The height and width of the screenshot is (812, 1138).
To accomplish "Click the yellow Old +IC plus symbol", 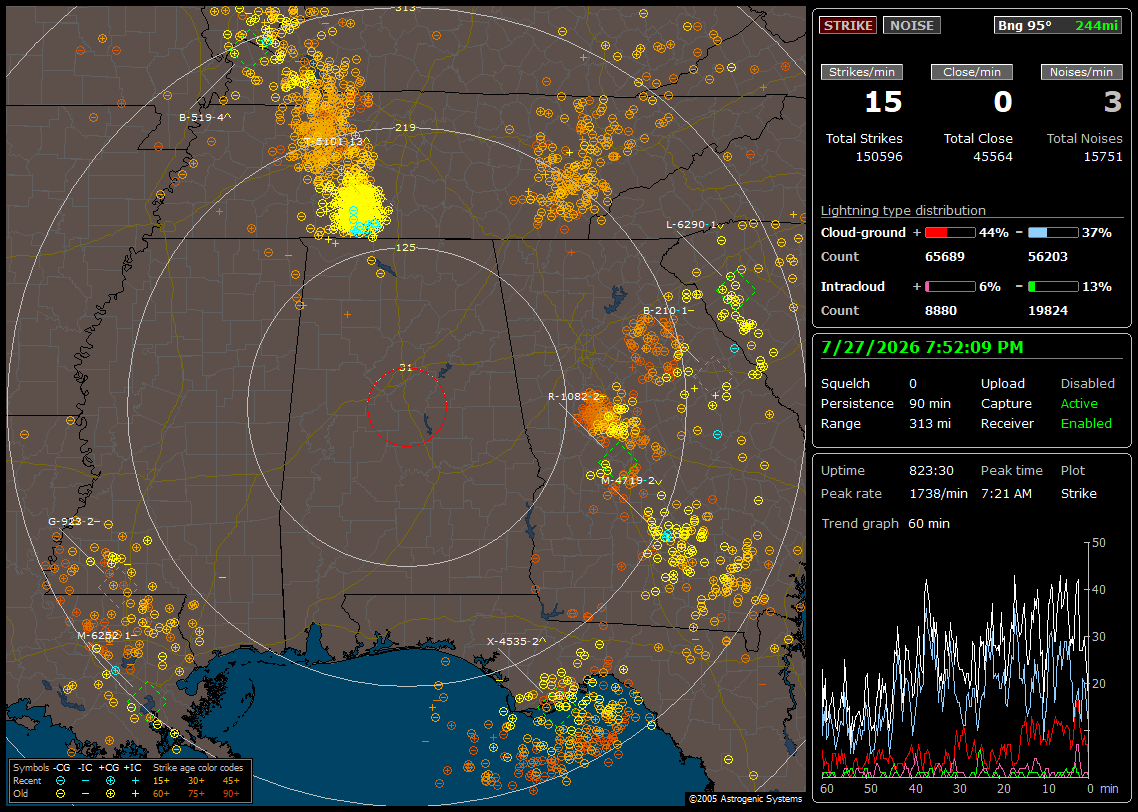I will [135, 794].
